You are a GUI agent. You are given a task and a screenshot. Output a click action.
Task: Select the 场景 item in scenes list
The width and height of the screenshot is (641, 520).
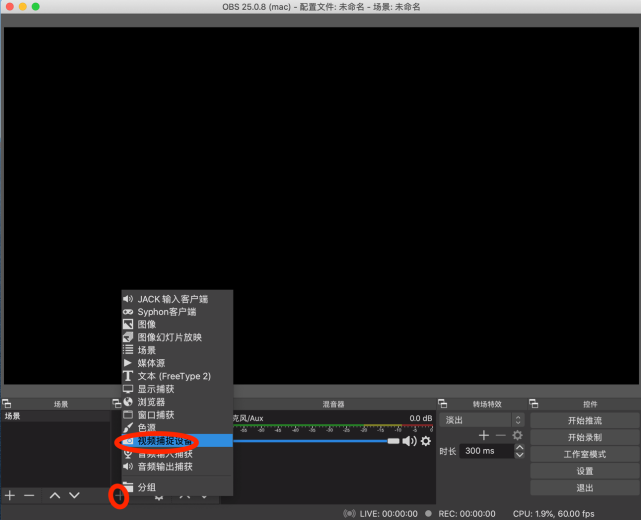pyautogui.click(x=56, y=416)
